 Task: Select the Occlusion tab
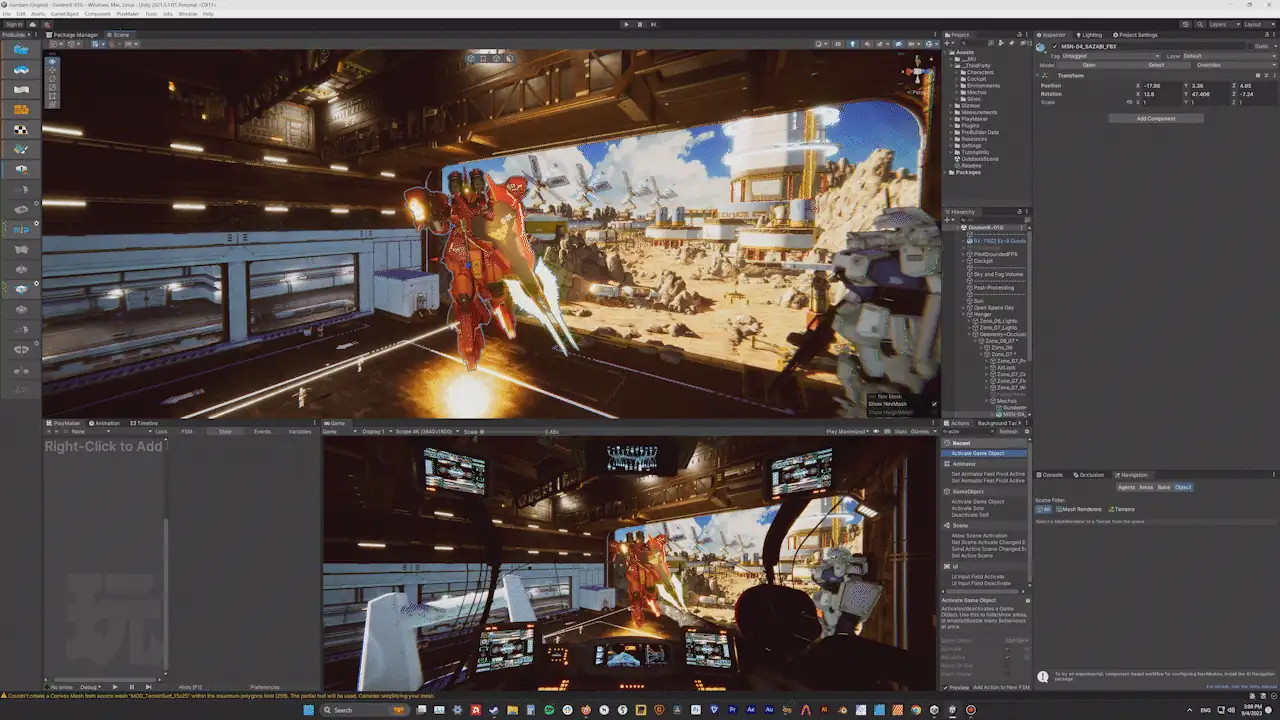click(x=1089, y=475)
